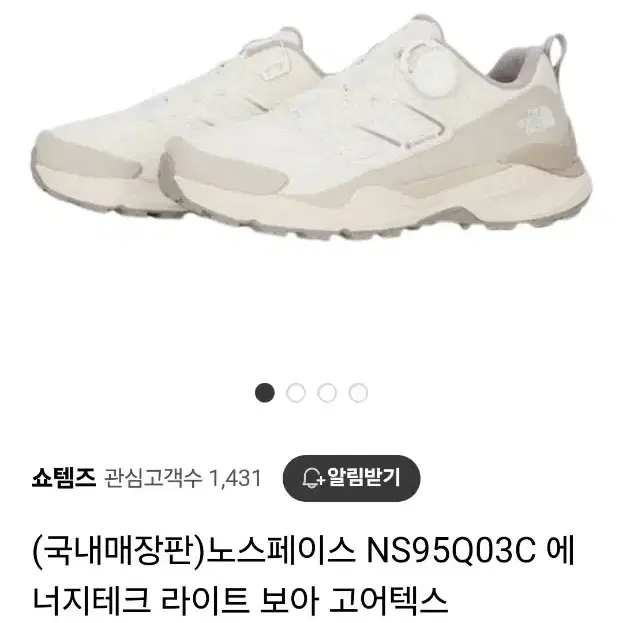623x623 pixels.
Task: Click the 라이트 보아 고어텍스 title line
Action: pyautogui.click(x=305, y=601)
